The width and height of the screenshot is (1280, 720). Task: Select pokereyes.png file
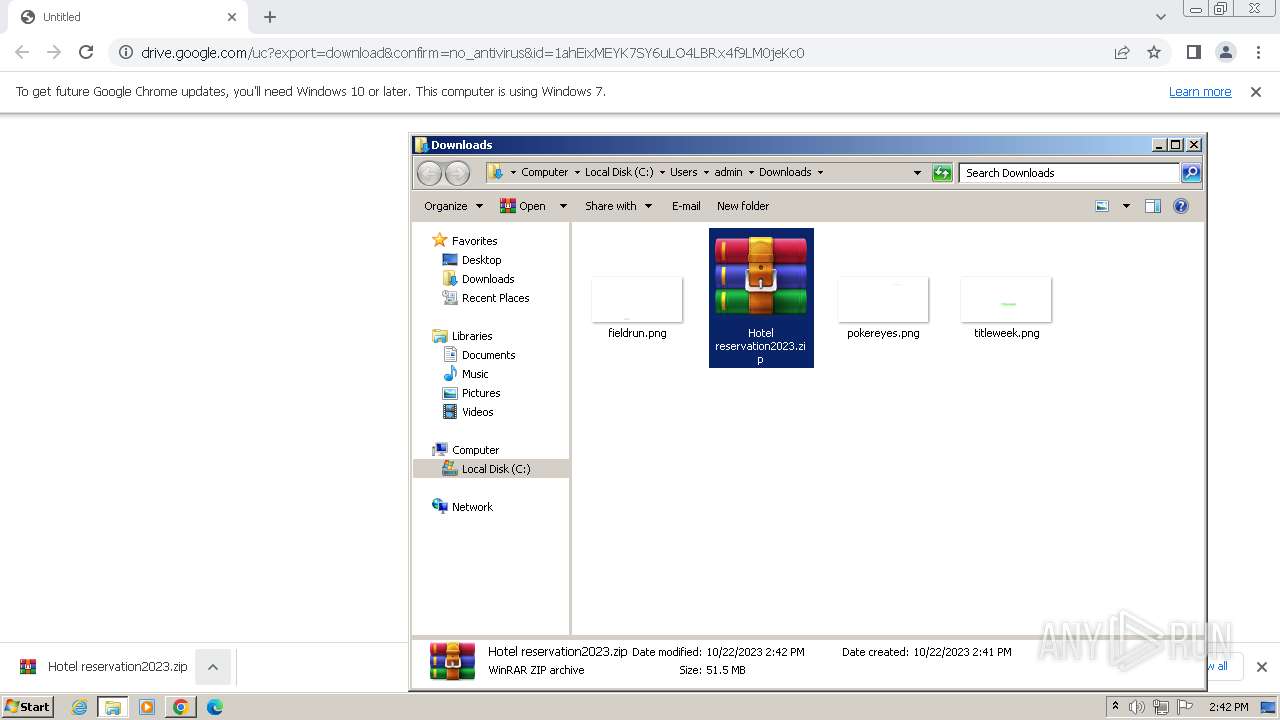pyautogui.click(x=883, y=308)
